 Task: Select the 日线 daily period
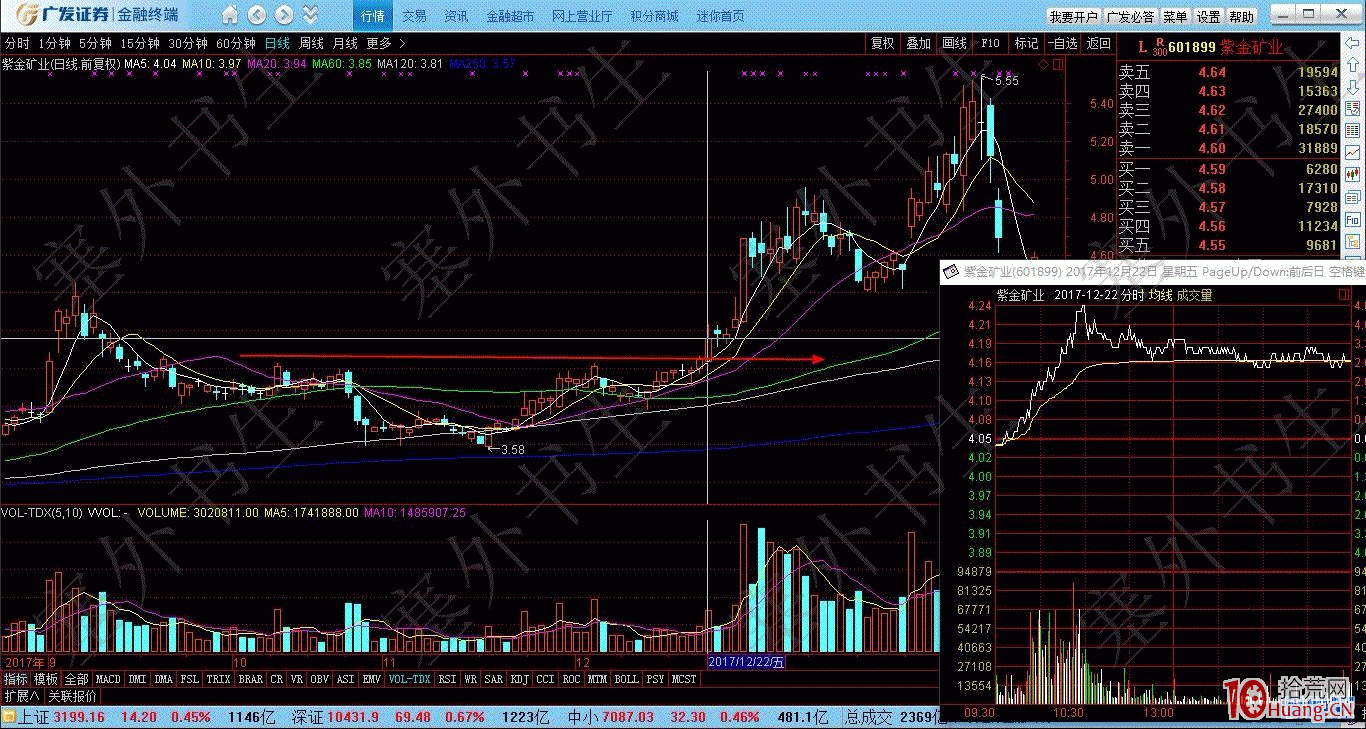(x=277, y=44)
